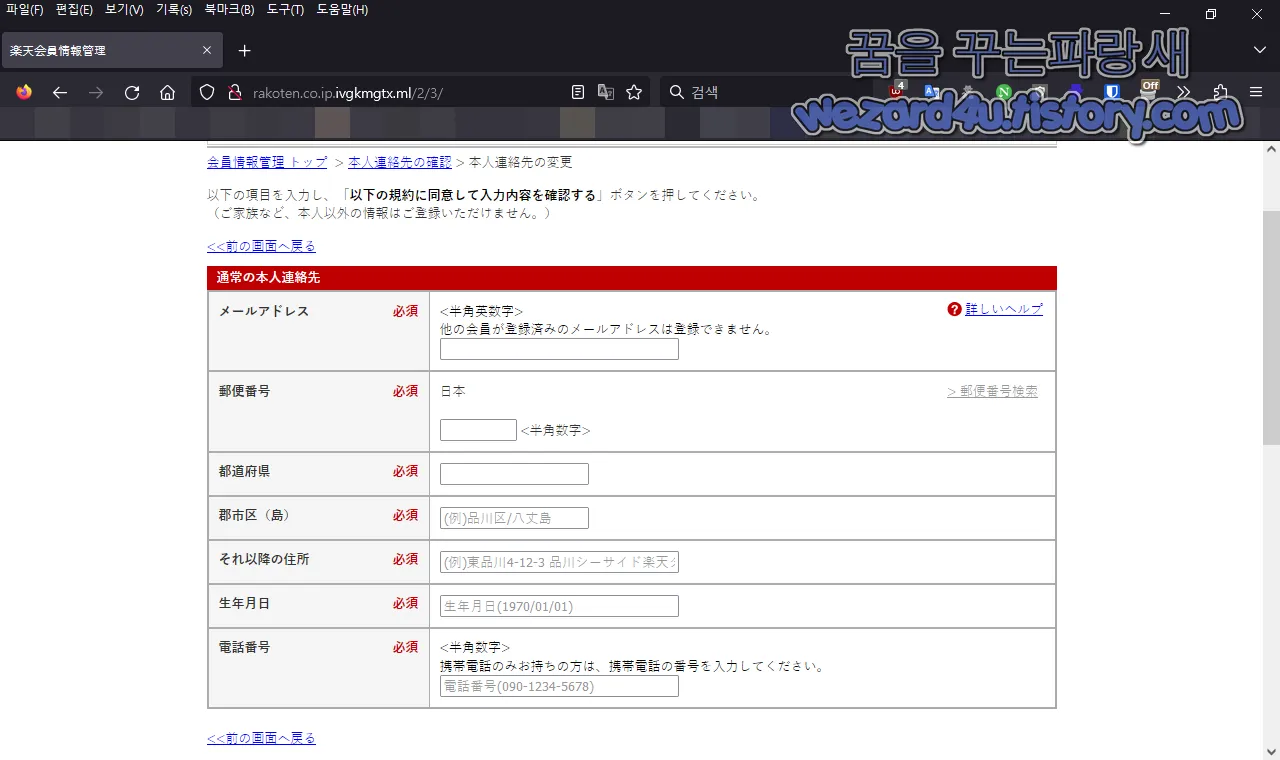Open the 詳しいヘルプ link
Viewport: 1280px width, 760px height.
pos(1004,309)
